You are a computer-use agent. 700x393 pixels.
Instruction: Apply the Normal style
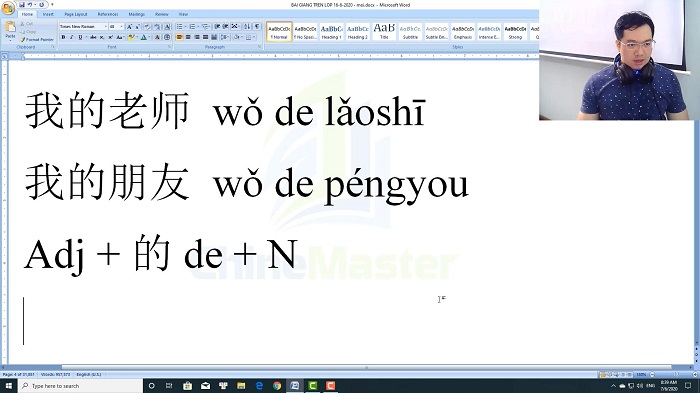[x=279, y=32]
